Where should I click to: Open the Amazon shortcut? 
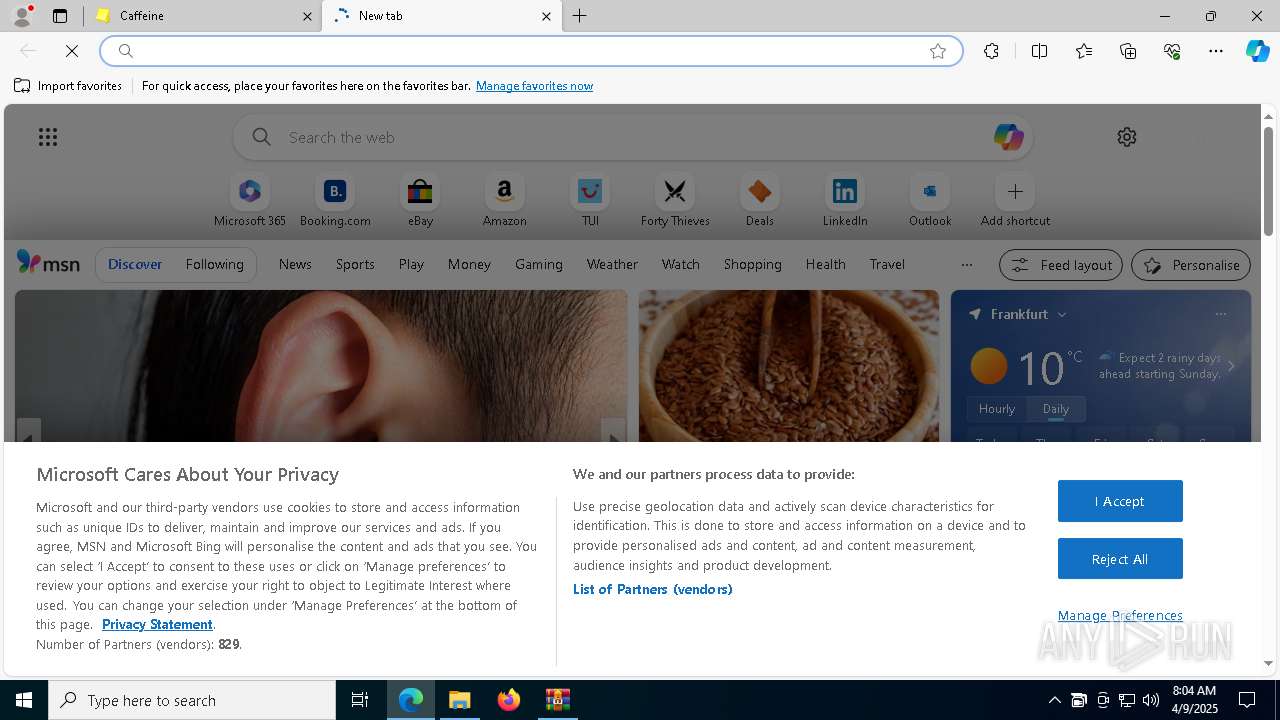click(505, 200)
